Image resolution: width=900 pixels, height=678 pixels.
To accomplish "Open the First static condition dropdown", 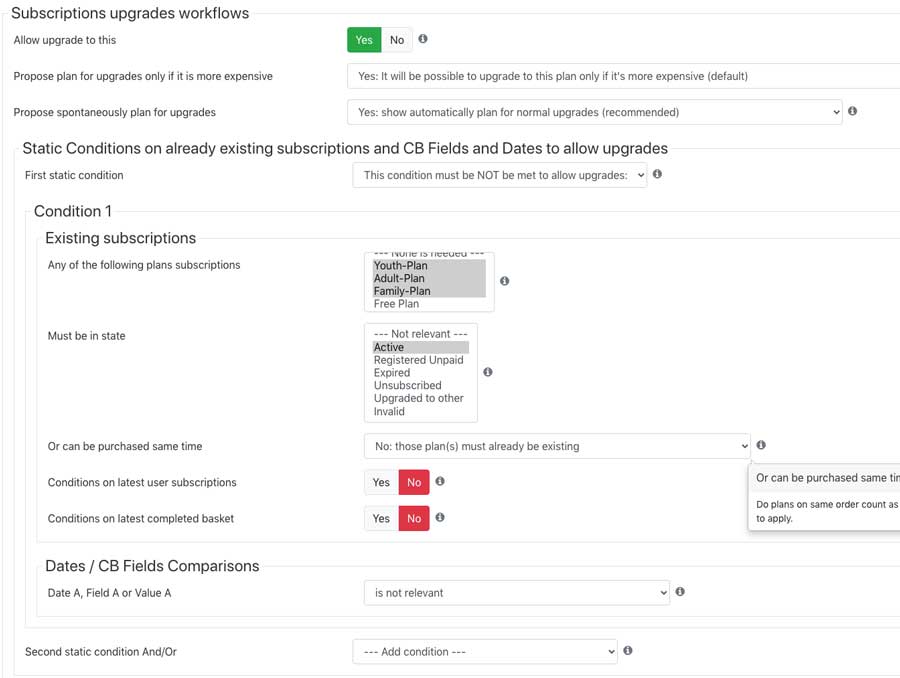I will [x=499, y=175].
